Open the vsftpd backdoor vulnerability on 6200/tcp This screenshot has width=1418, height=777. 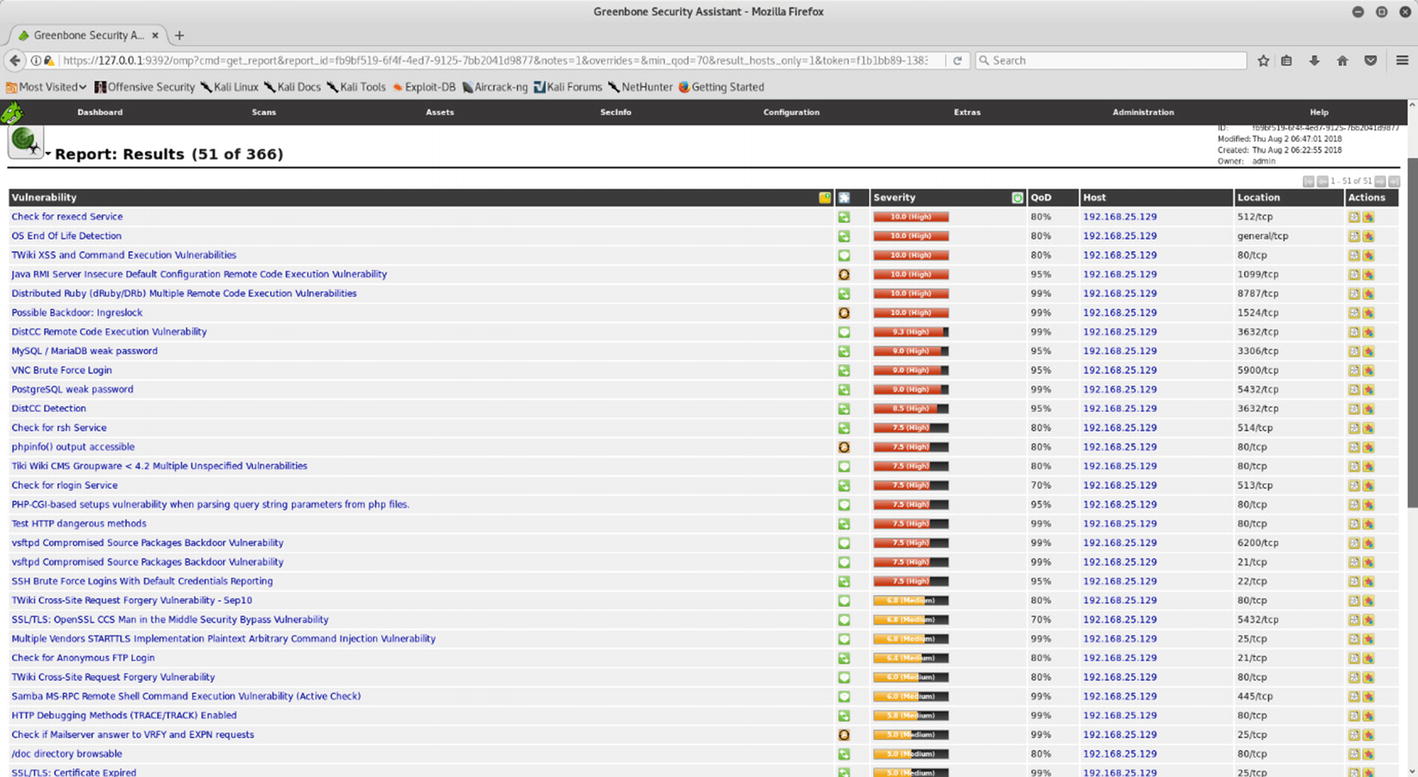point(147,543)
